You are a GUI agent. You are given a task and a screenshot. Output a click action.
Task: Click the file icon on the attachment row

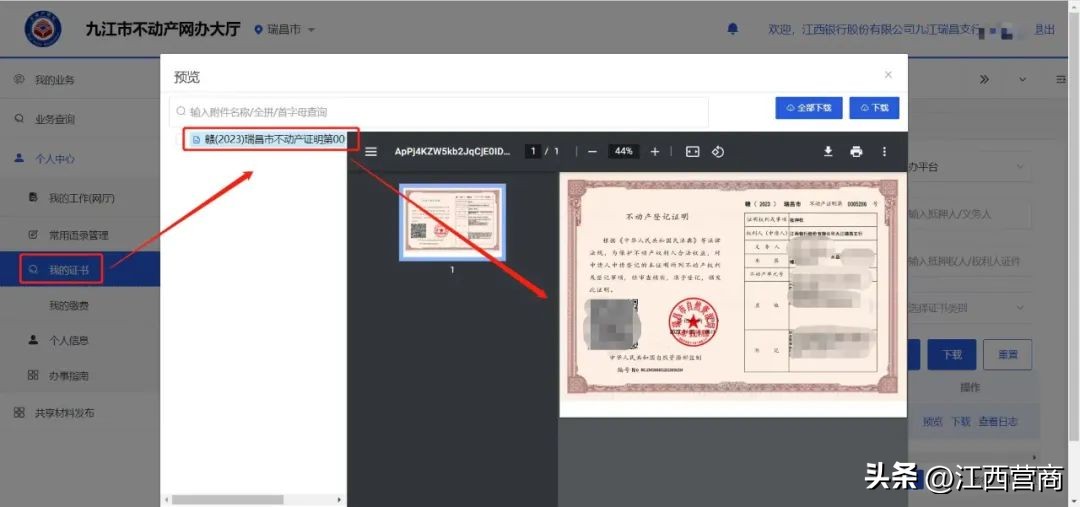[196, 140]
